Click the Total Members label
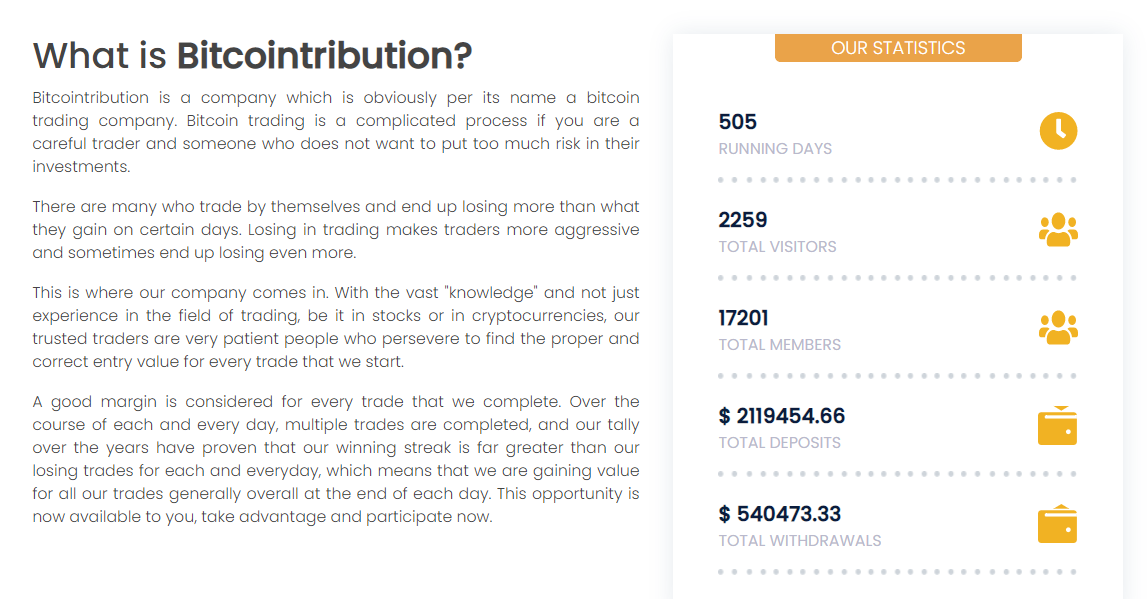The height and width of the screenshot is (599, 1147). pos(780,345)
